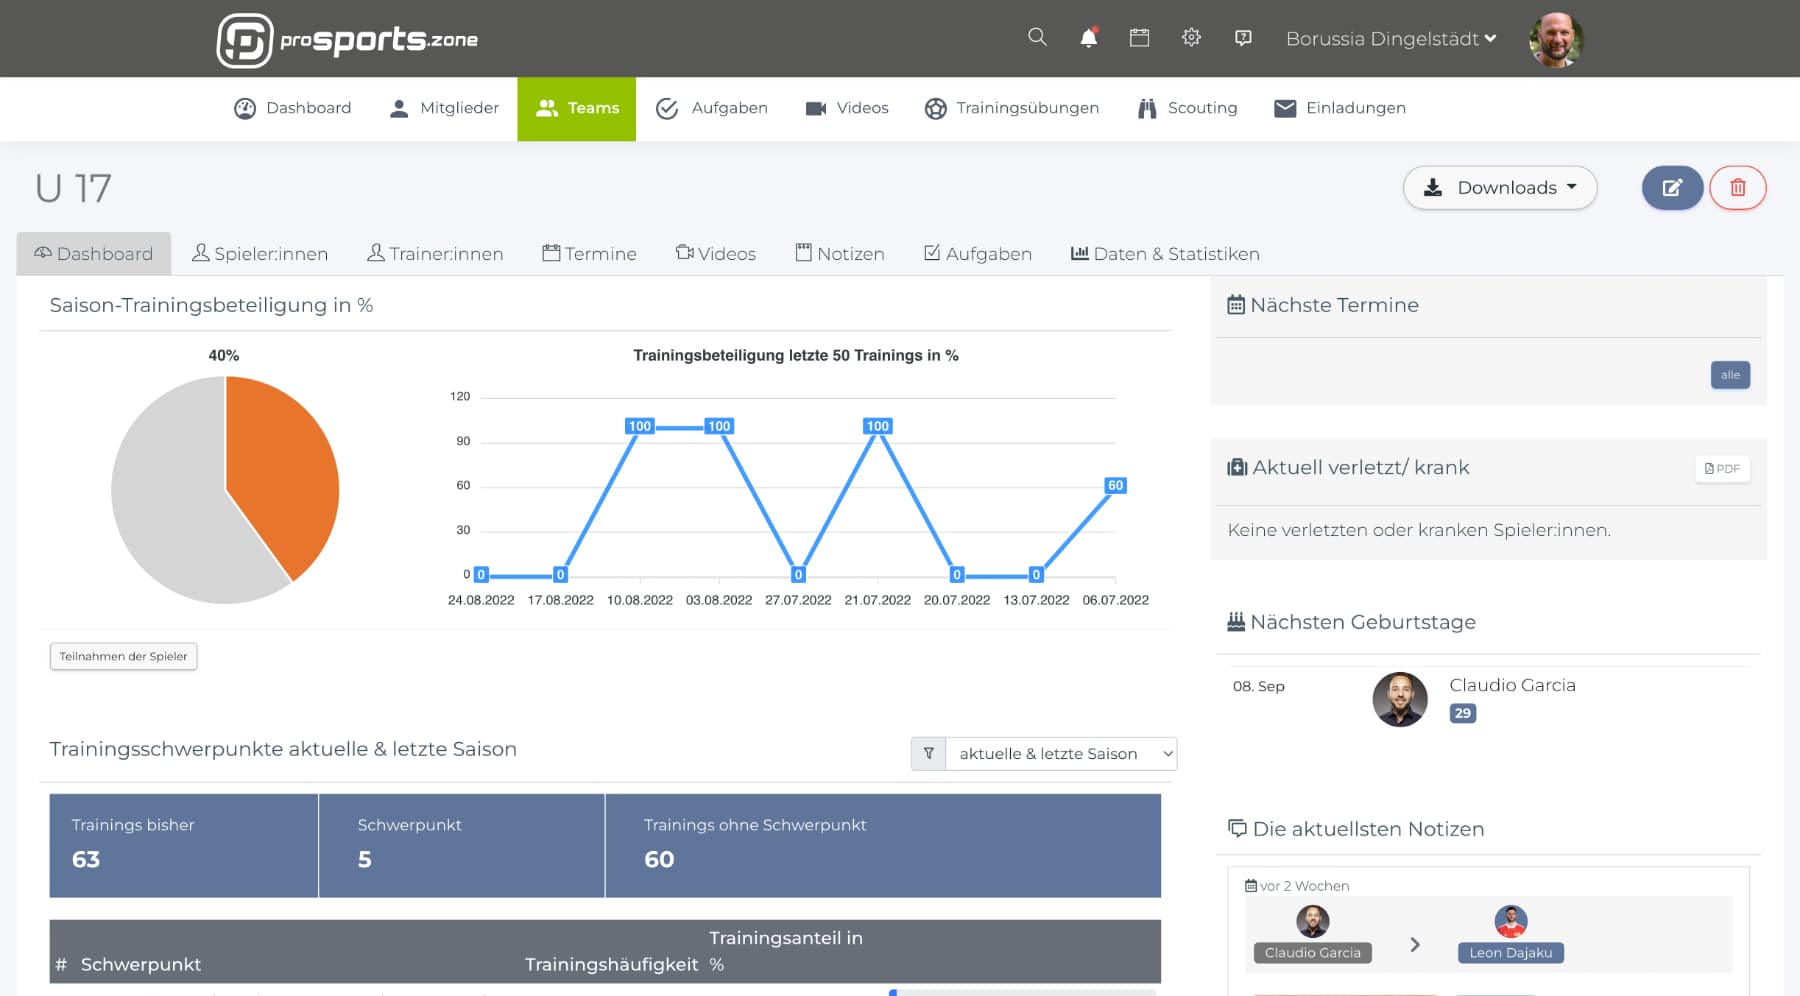Click the 100 data point on 10.08.2022

tap(640, 426)
